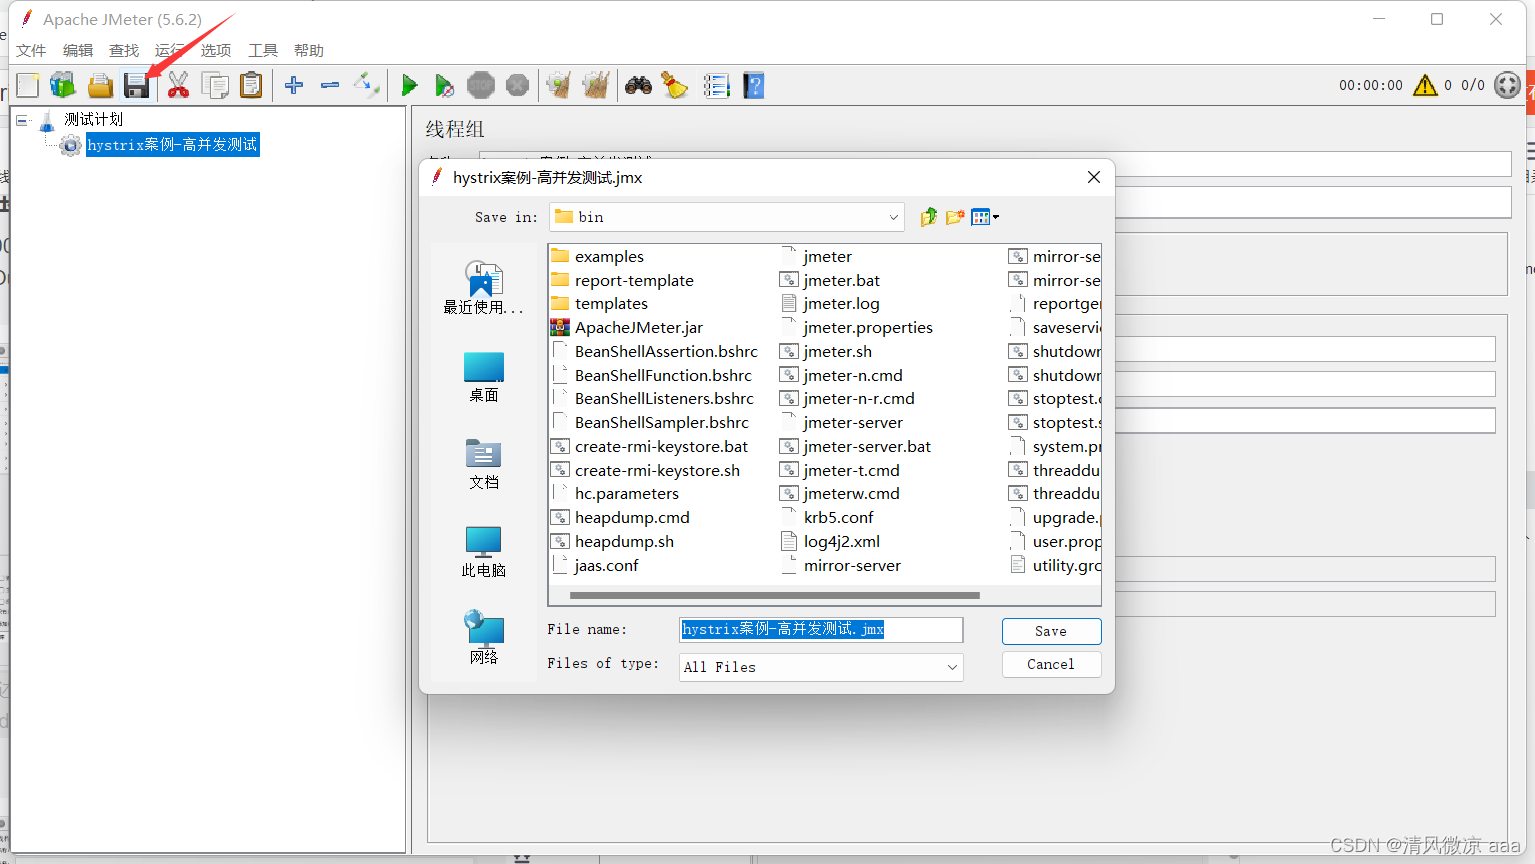Click the Paste clipboard toolbar icon
Screen dimensions: 1535x864
coord(252,85)
